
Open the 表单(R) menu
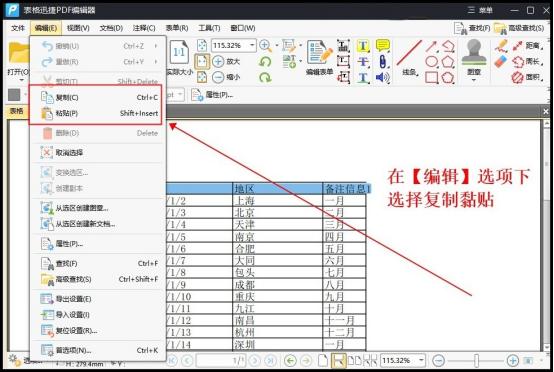click(177, 28)
